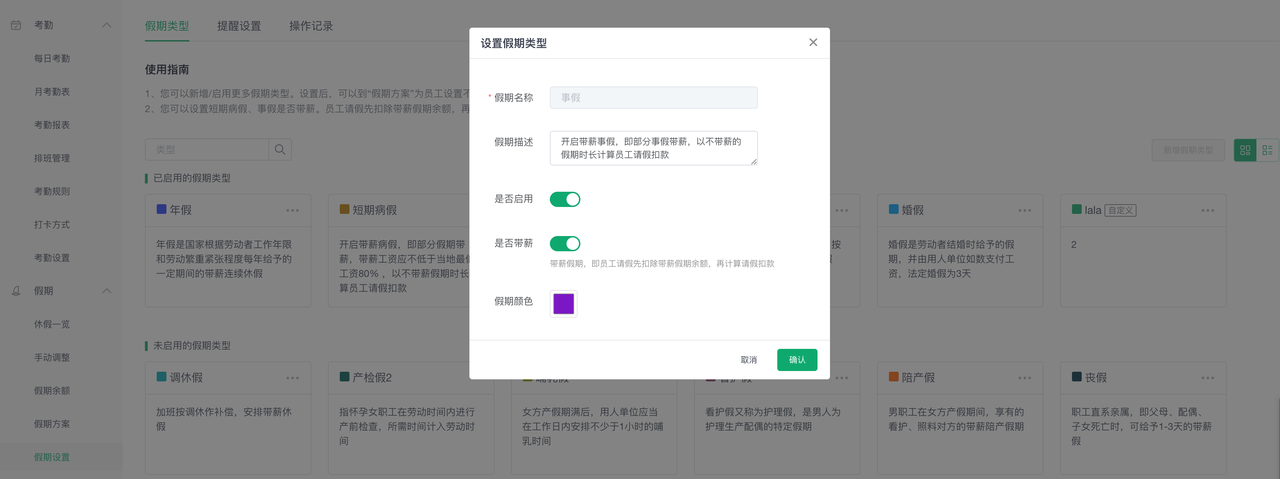This screenshot has width=1280, height=479.
Task: Switch to the 提醒设置 tab
Action: (239, 26)
